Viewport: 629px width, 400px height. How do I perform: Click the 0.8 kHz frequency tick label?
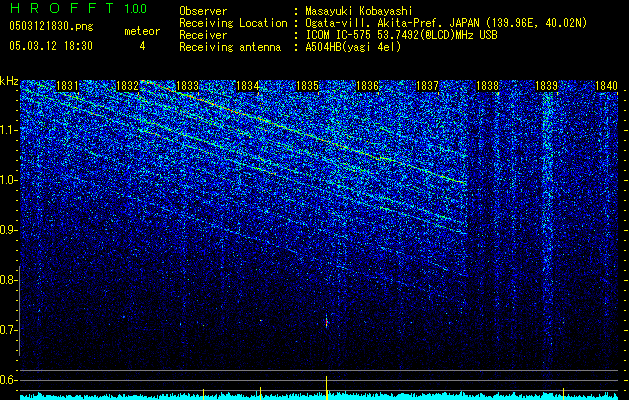(x=9, y=280)
